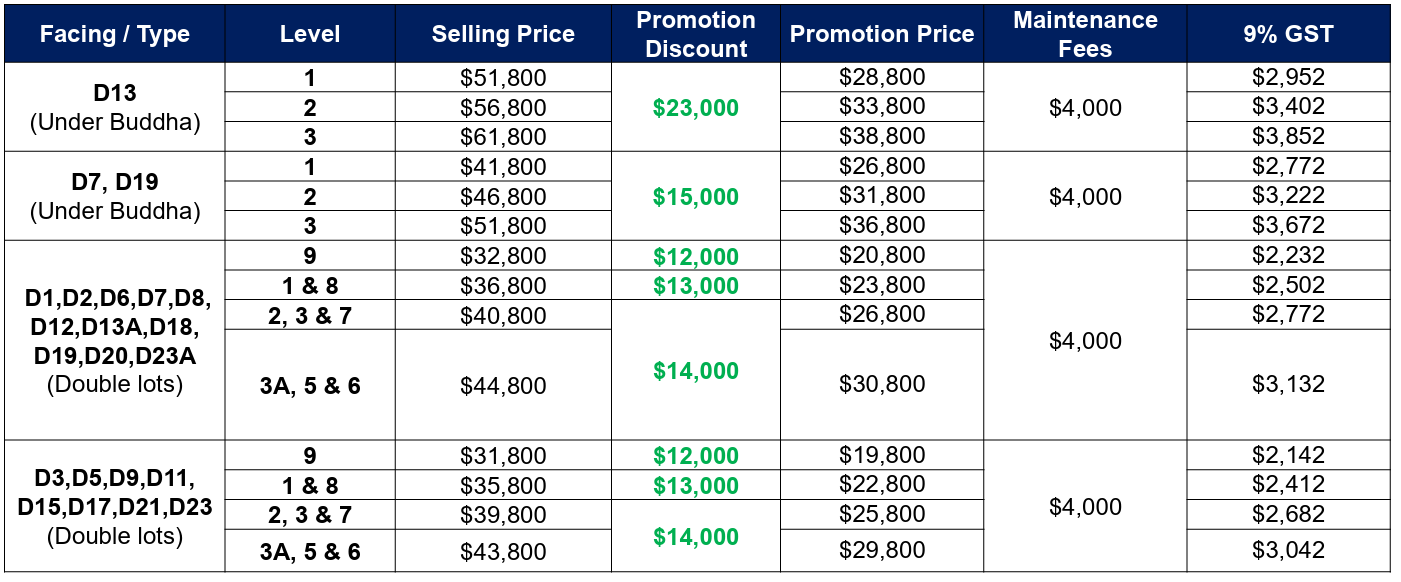
Task: Click the D1,D2,D6 double lots cell
Action: click(x=115, y=341)
